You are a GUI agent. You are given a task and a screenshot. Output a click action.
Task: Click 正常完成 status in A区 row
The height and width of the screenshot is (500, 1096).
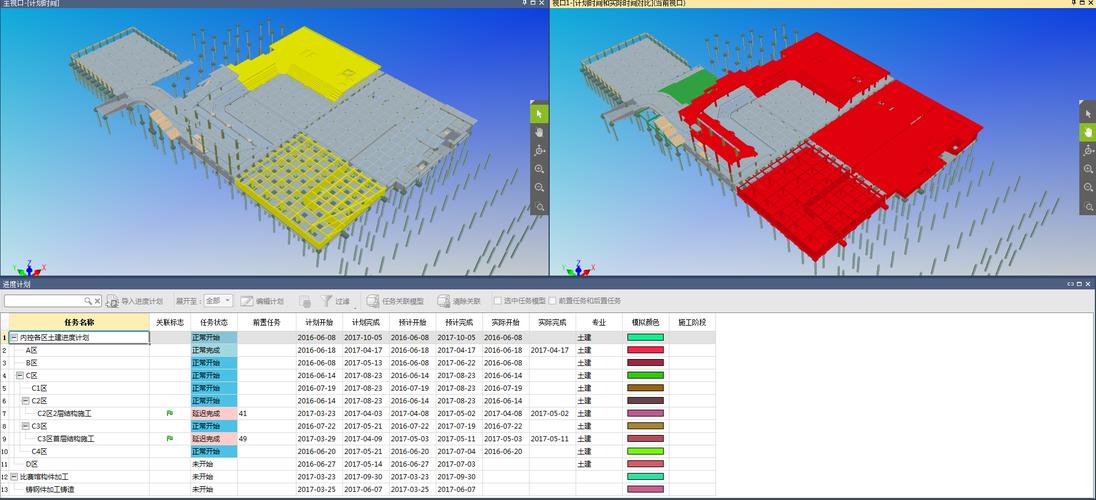(x=214, y=350)
